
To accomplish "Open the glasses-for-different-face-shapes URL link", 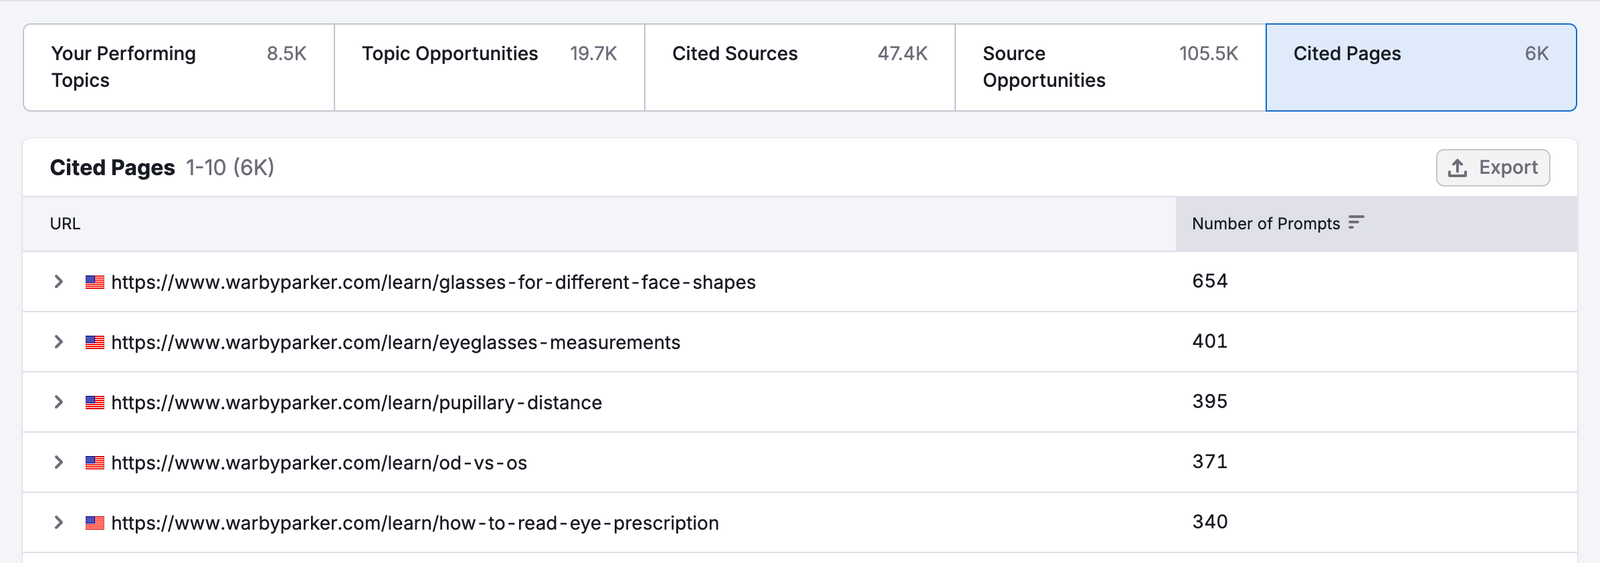I will click(x=433, y=283).
